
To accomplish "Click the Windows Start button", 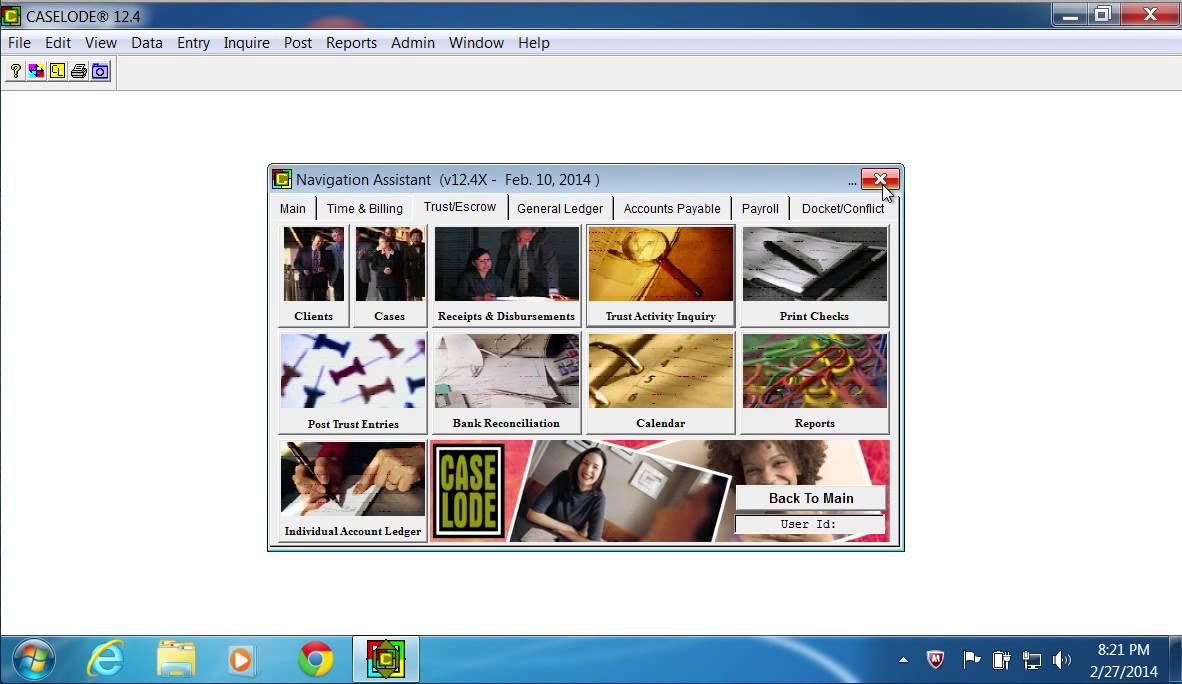I will [x=33, y=660].
